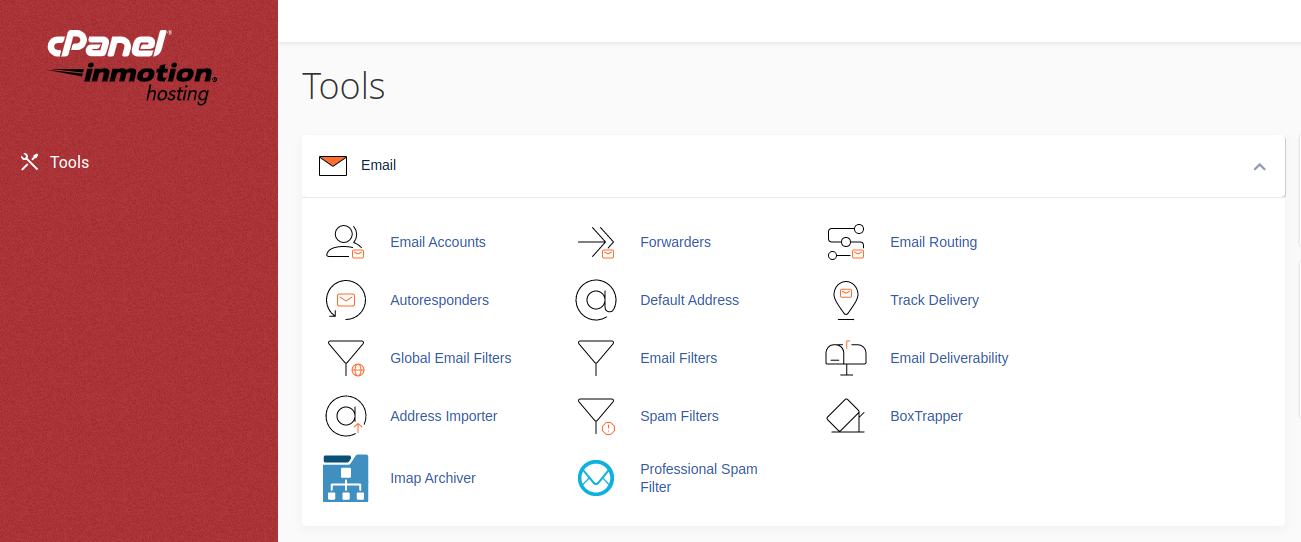Select the Autoresponders icon
The image size is (1301, 542).
point(345,300)
